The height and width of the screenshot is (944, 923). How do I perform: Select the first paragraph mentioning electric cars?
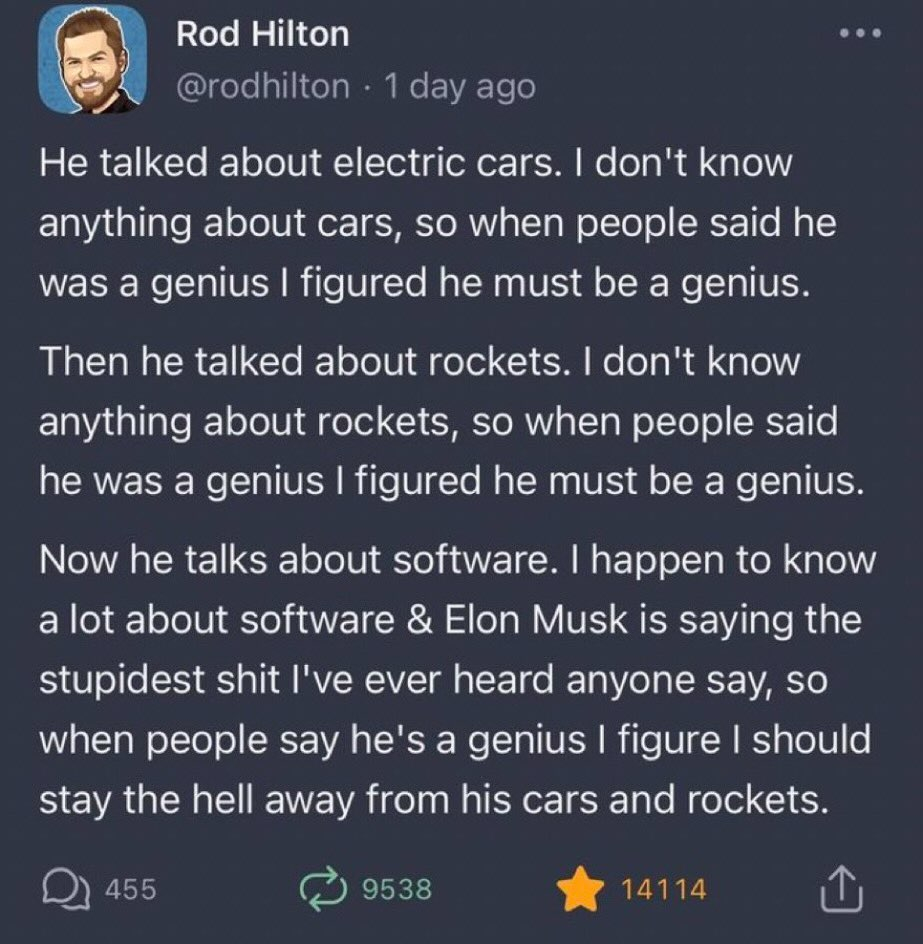click(x=437, y=225)
